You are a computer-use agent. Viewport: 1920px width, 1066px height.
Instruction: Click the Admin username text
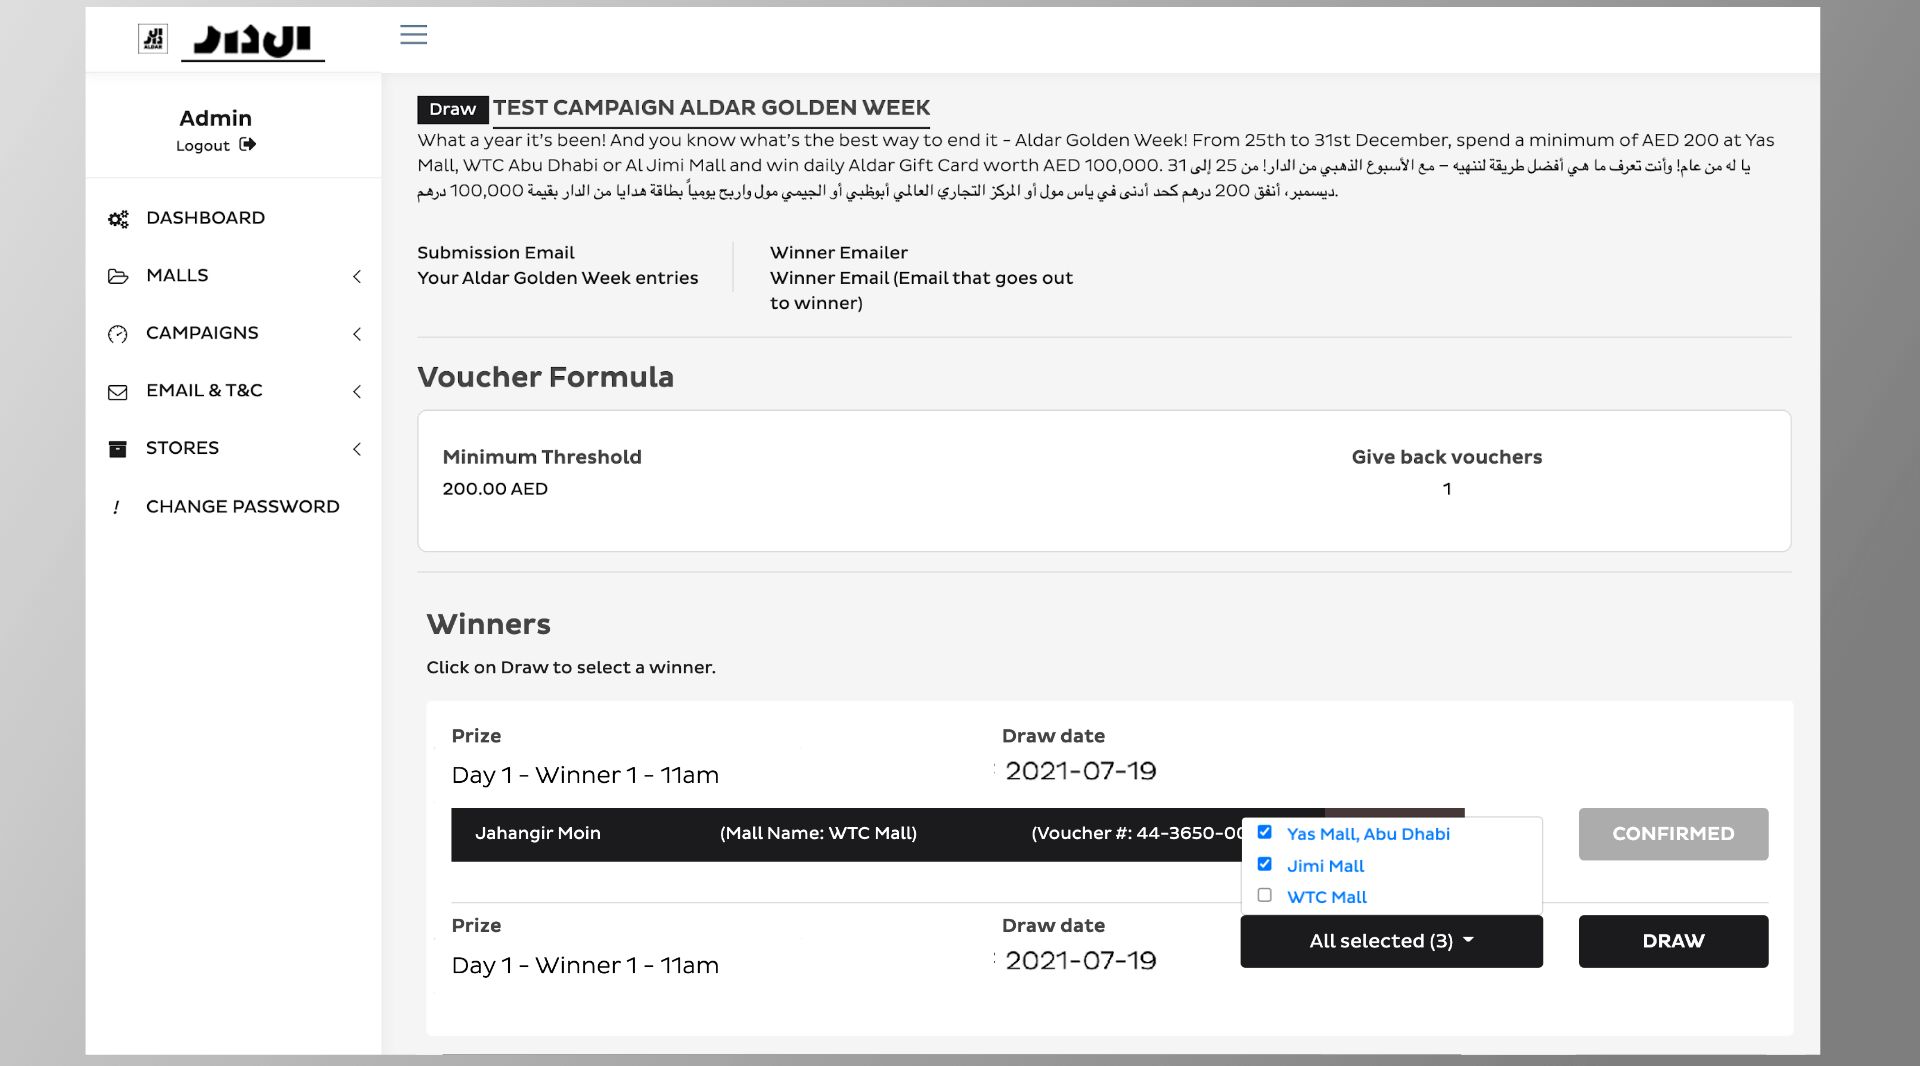[215, 118]
